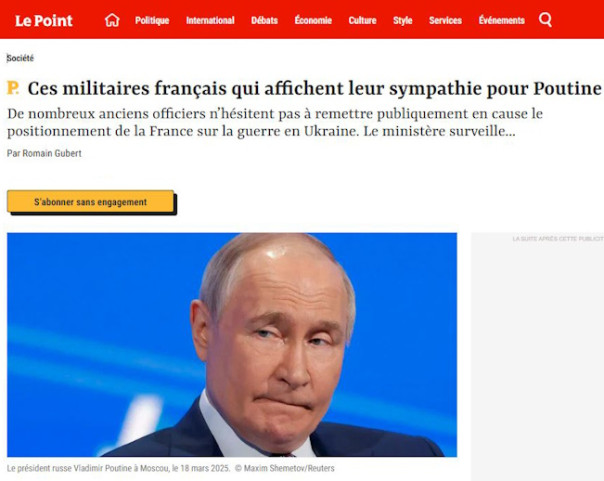Go to the Événements section

pos(502,20)
